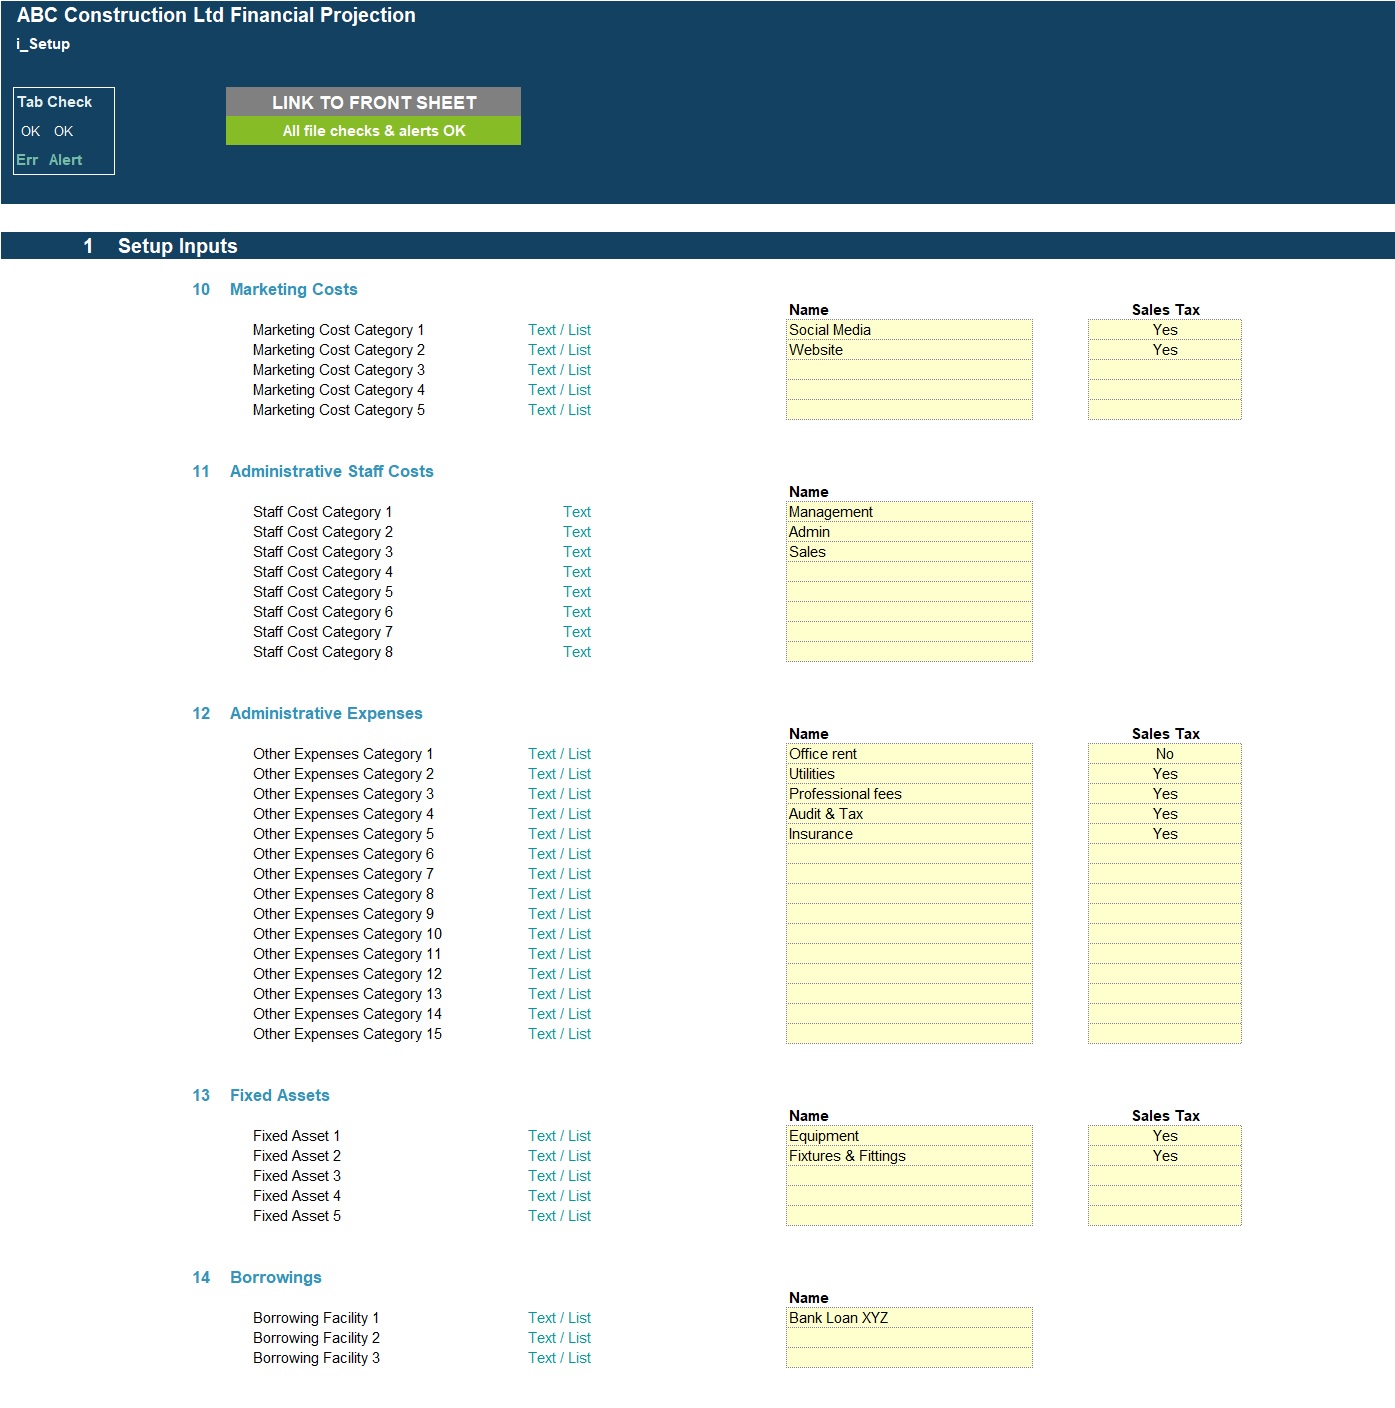Select the Bank Loan XYZ name cell
Screen dimensions: 1395x1408
909,1318
